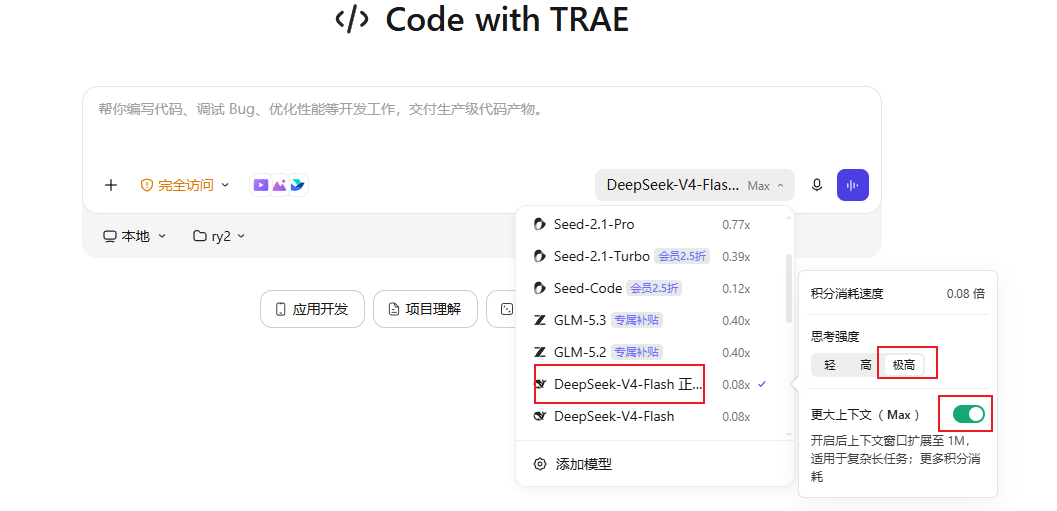The height and width of the screenshot is (511, 1057).
Task: Click the 会员2.5折 badge on Seed-2.1-Turbo
Action: [x=682, y=256]
